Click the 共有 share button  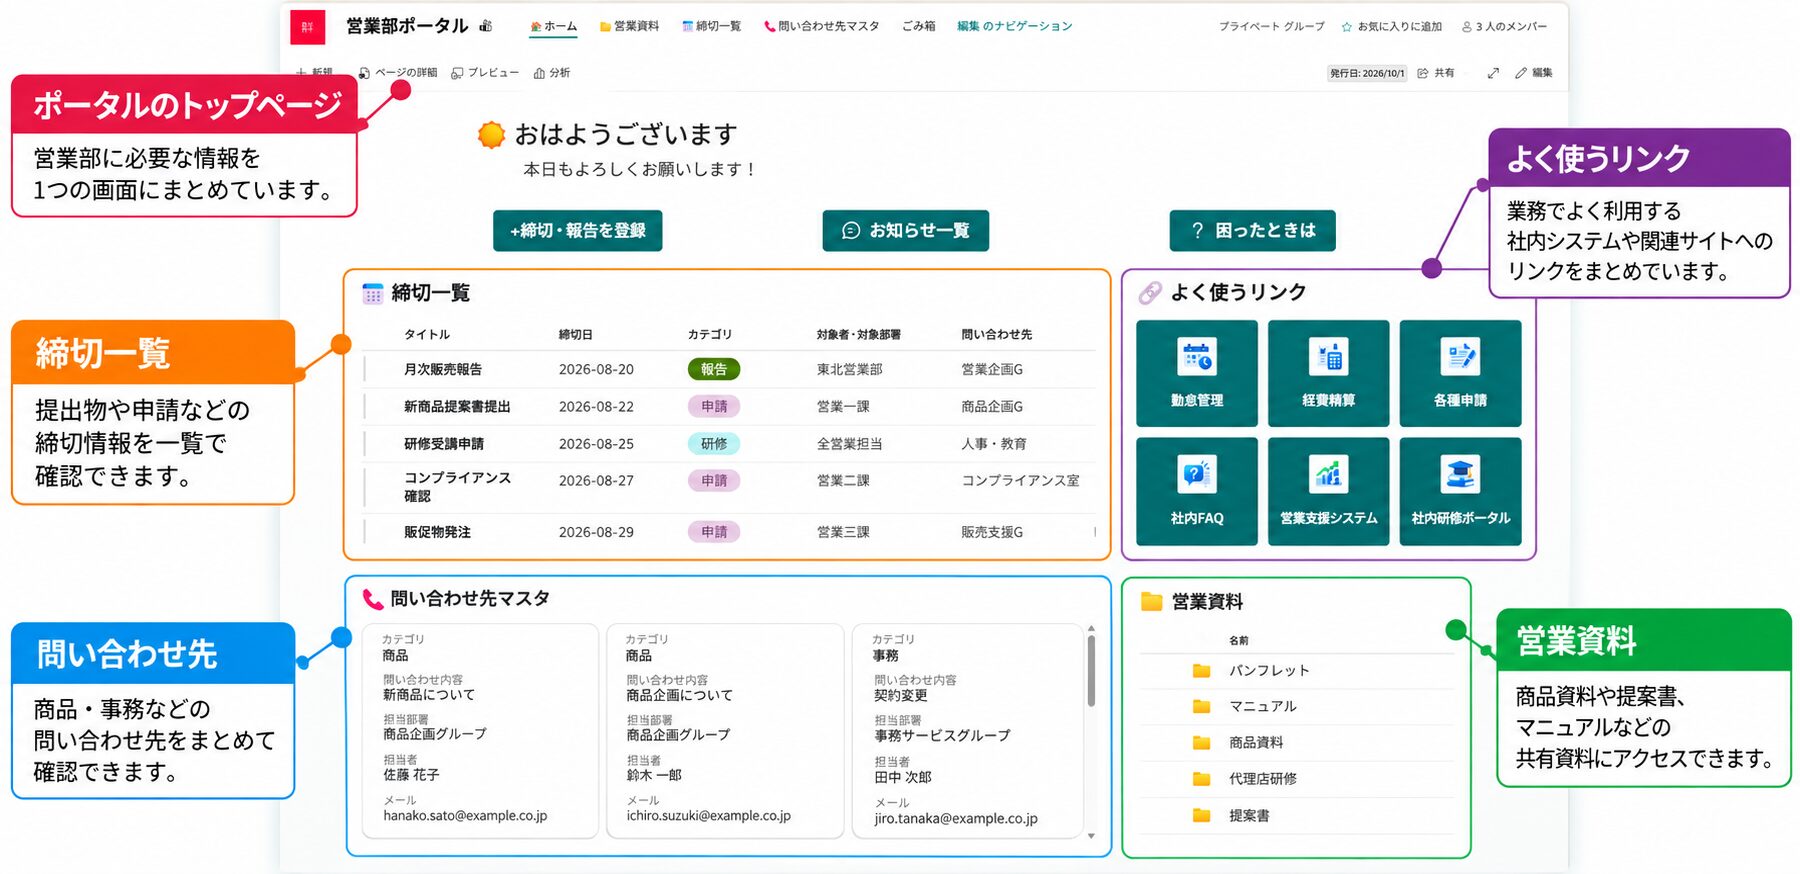1436,73
